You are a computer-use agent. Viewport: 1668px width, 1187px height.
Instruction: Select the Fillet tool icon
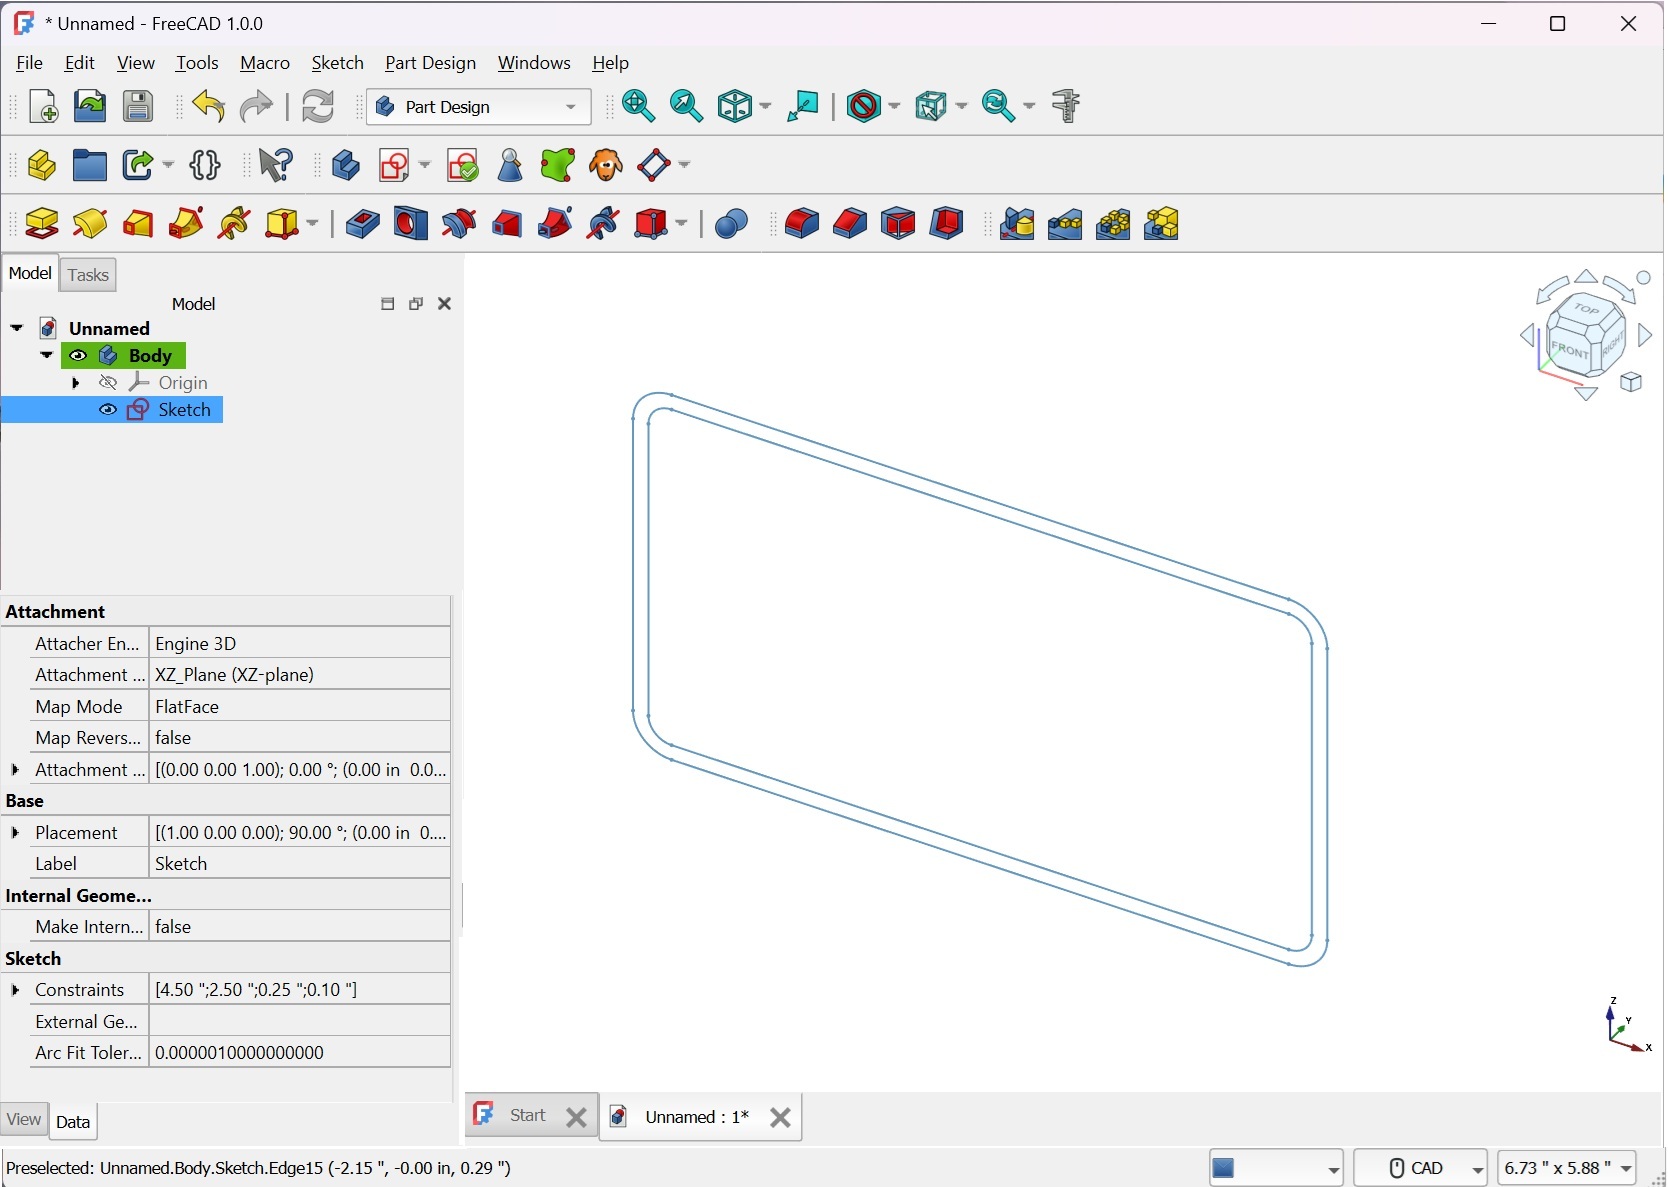point(802,224)
